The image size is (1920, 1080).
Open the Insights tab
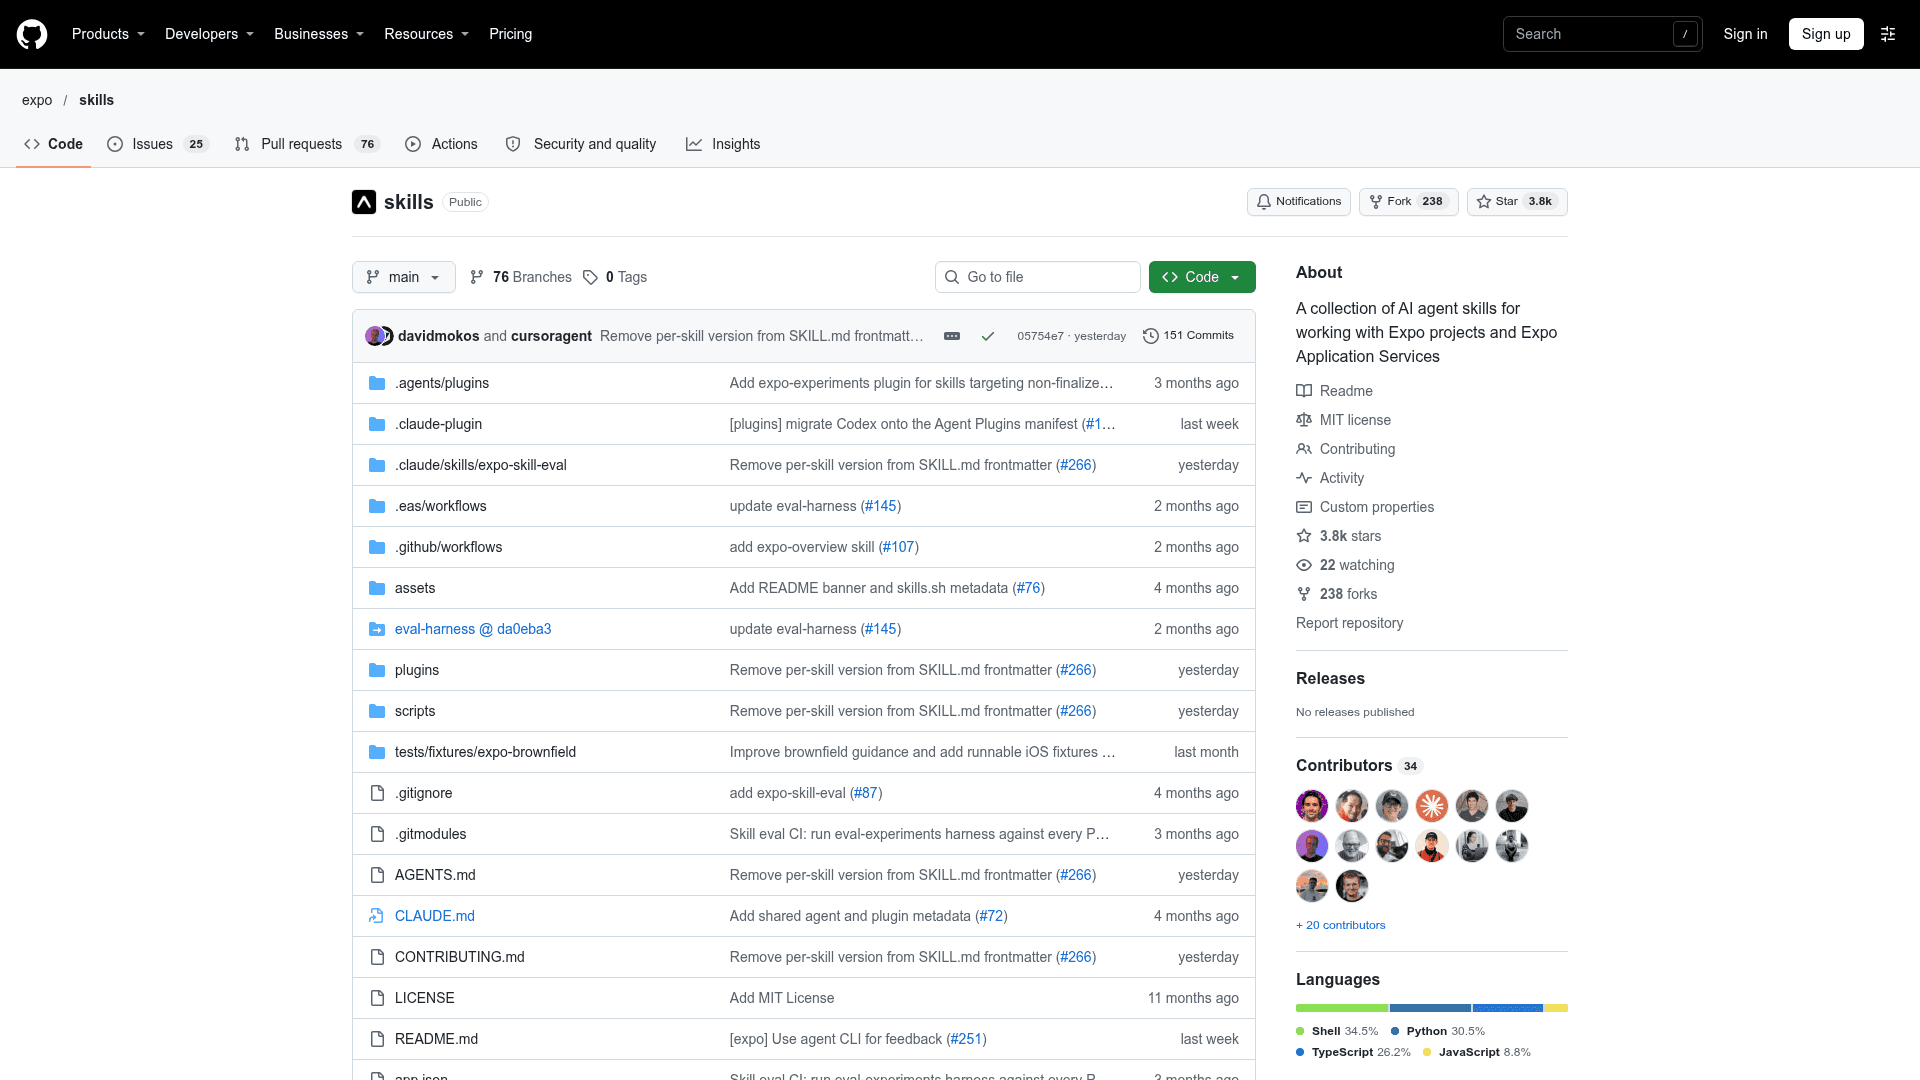point(723,144)
